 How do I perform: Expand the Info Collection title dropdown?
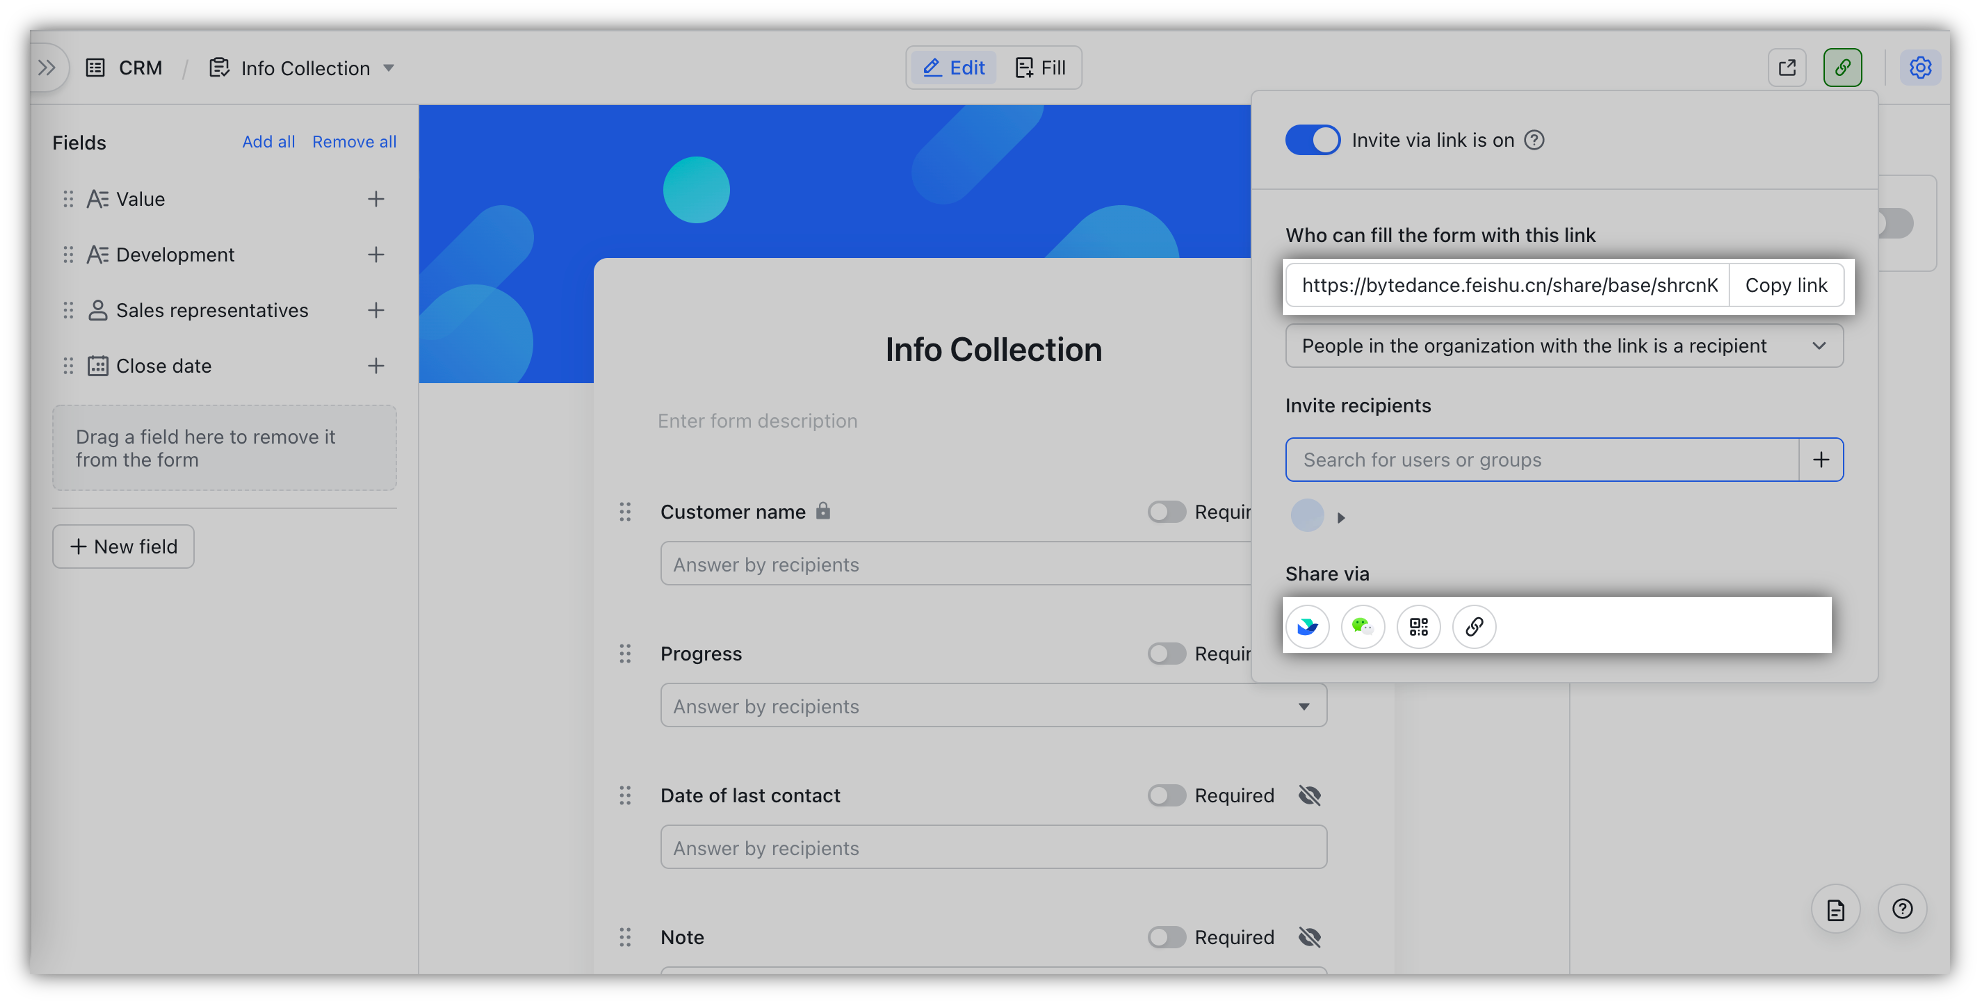click(x=389, y=68)
